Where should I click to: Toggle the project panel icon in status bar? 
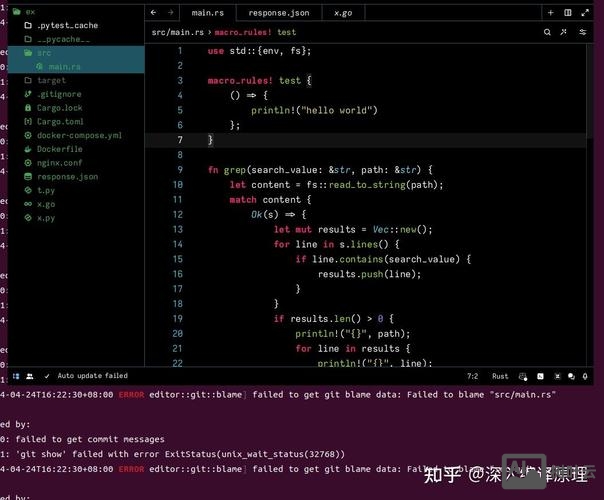[16, 376]
